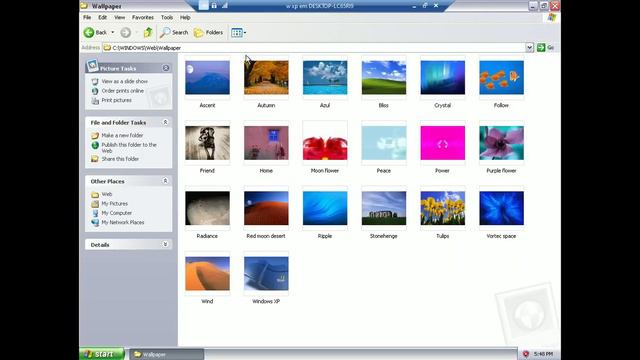Select the Wind wallpaper thumbnail

tap(207, 273)
